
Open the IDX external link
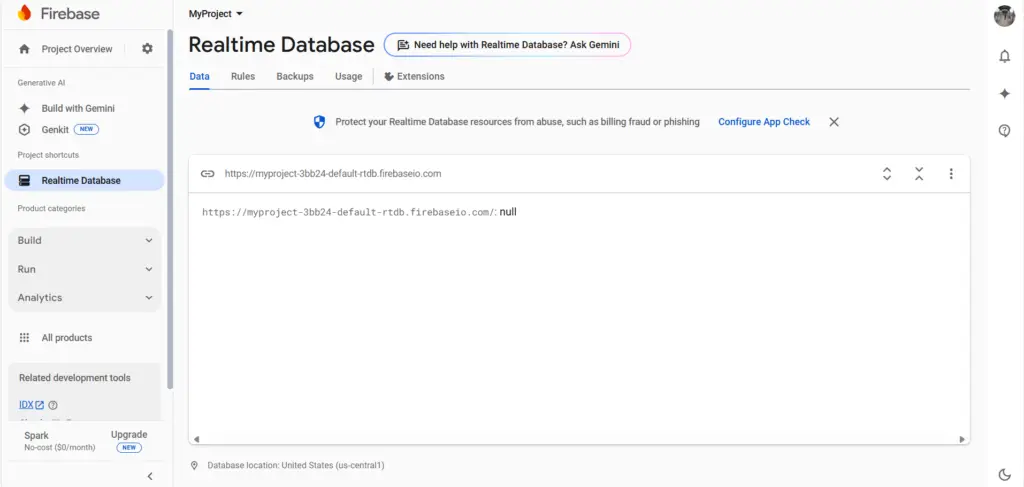tap(31, 405)
